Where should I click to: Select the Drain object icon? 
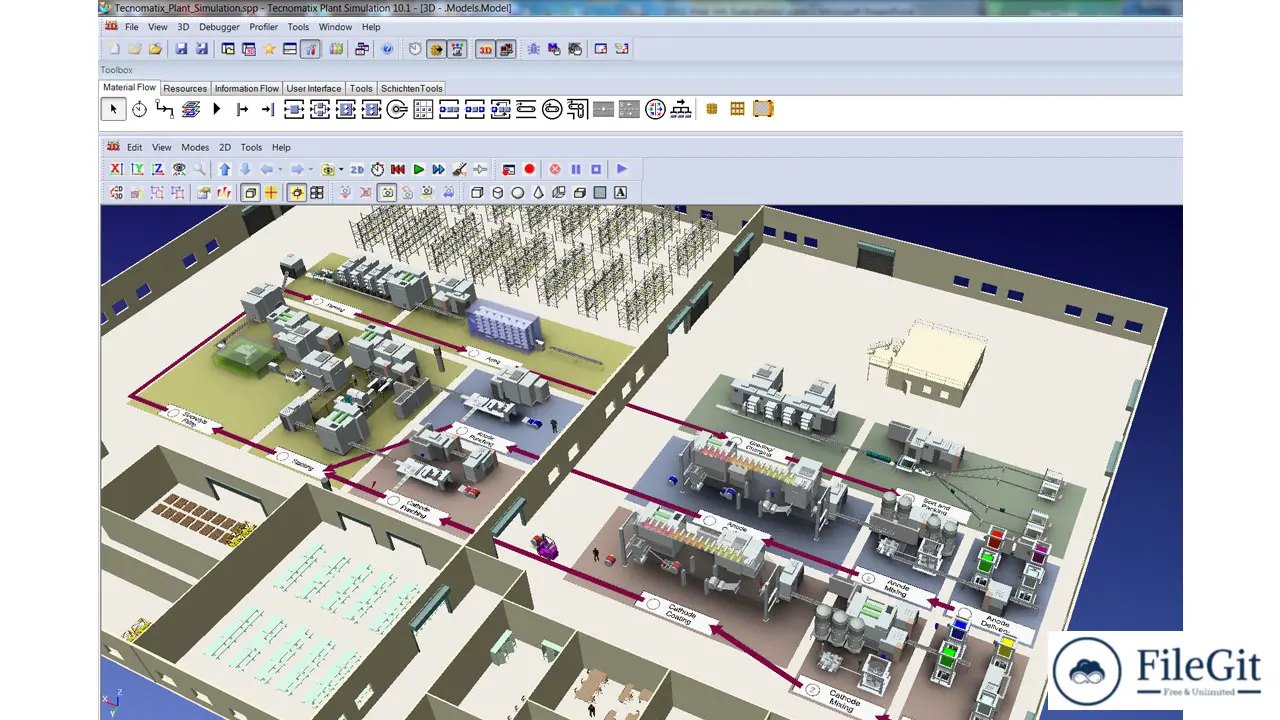tap(268, 109)
